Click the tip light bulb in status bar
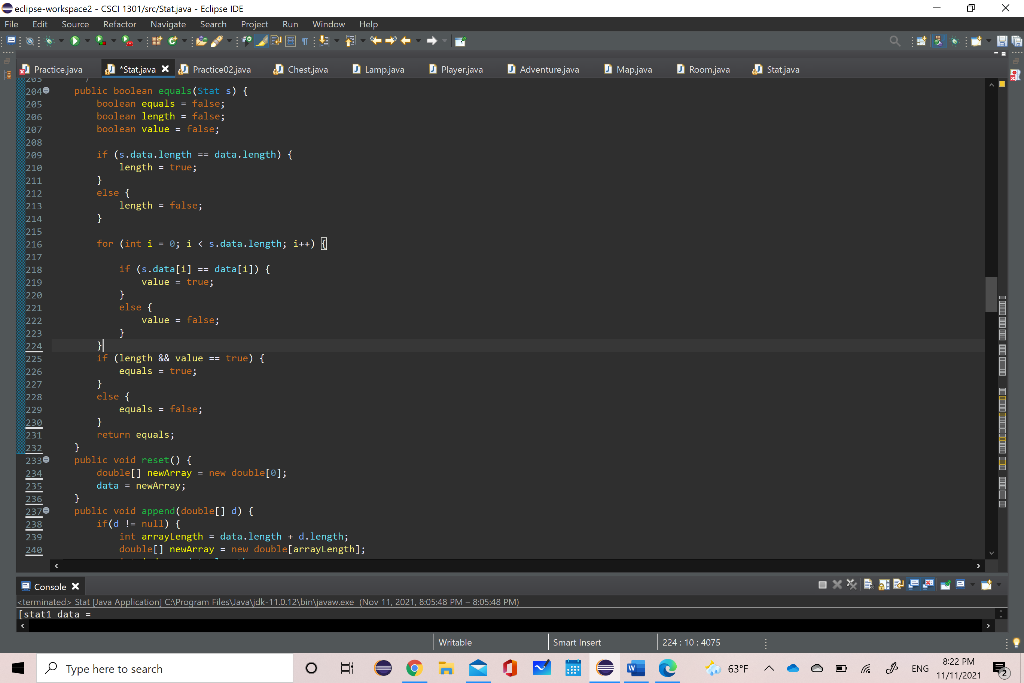Screen dimensions: 1024x683 coord(1016,643)
